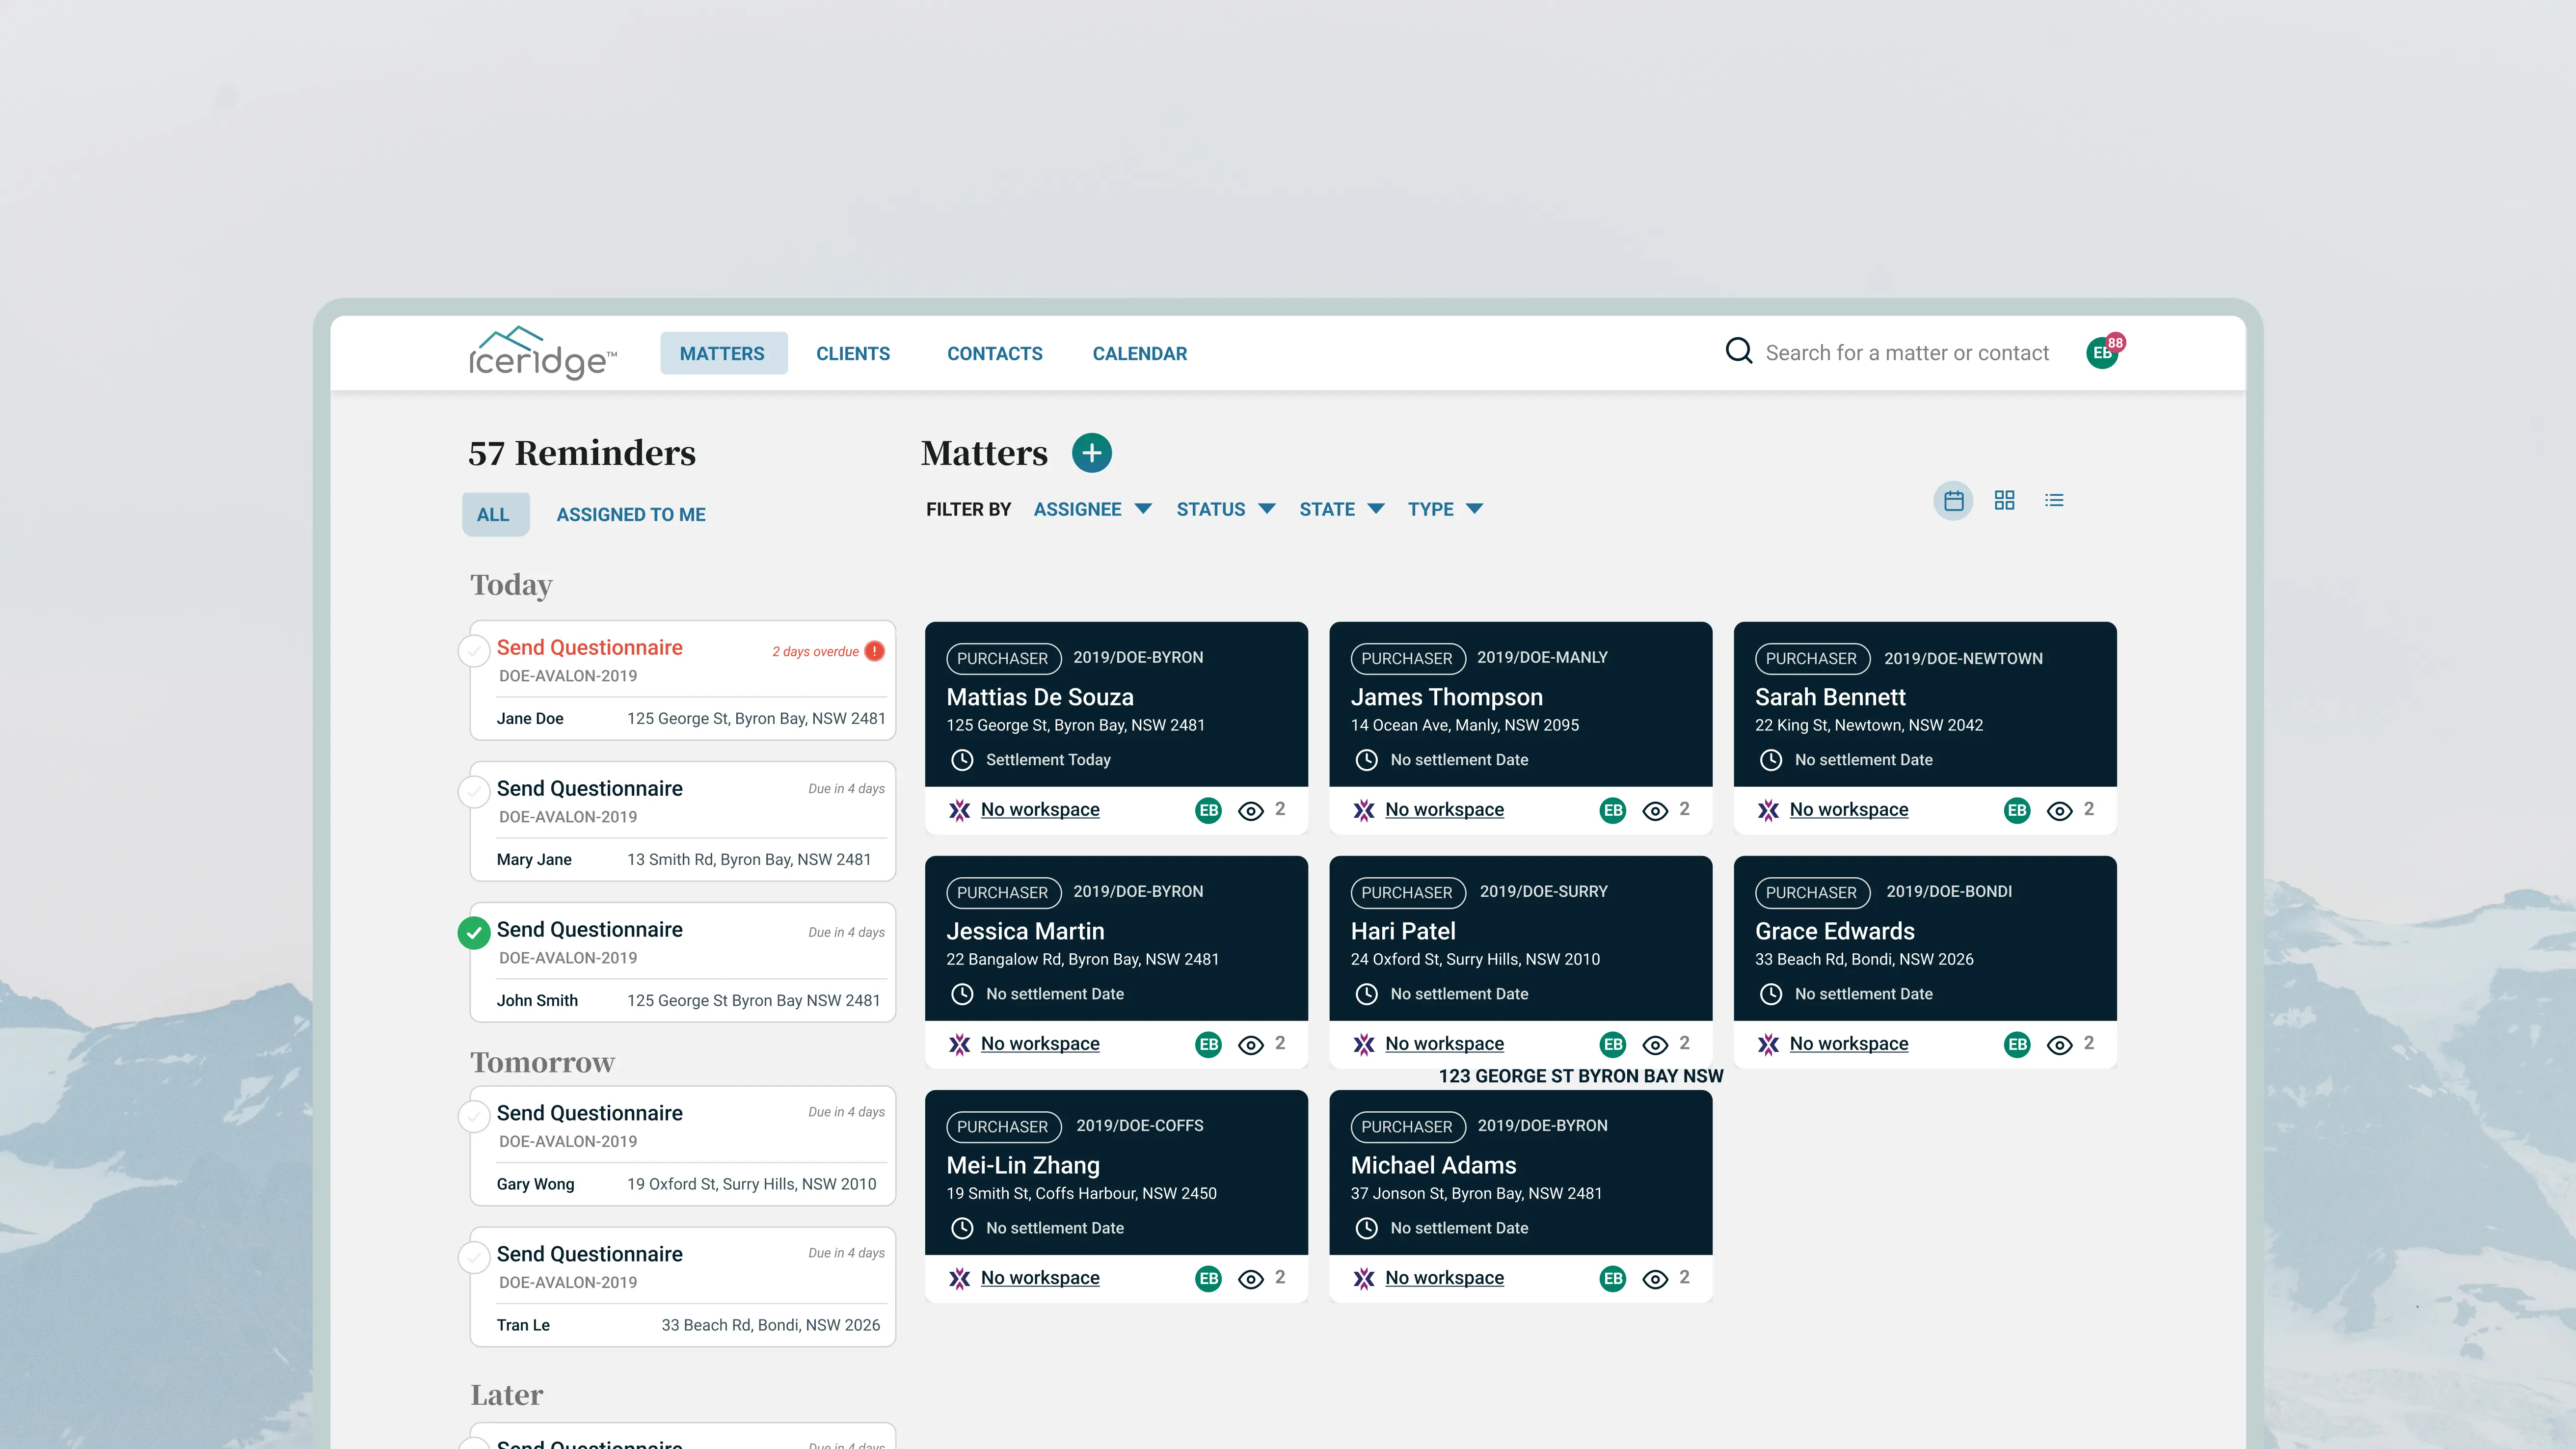
Task: Click workspace icon on James Thompson card
Action: click(x=1364, y=810)
